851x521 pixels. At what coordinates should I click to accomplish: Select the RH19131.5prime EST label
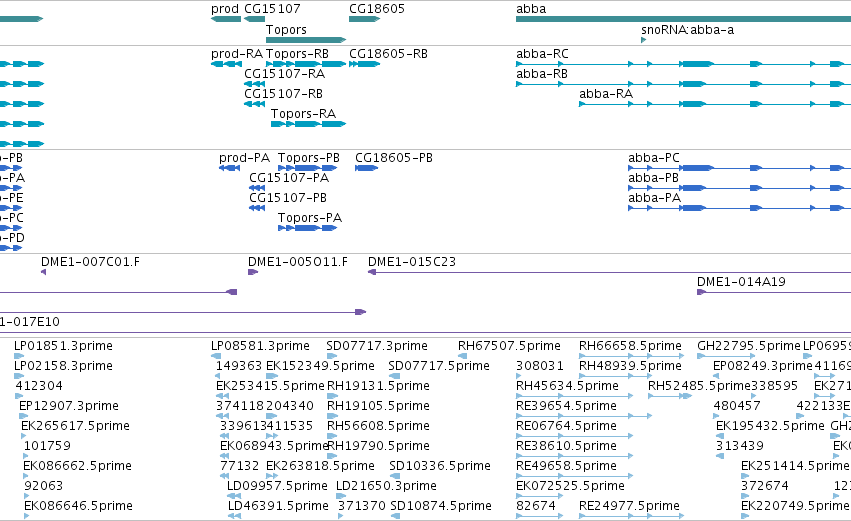(x=378, y=386)
